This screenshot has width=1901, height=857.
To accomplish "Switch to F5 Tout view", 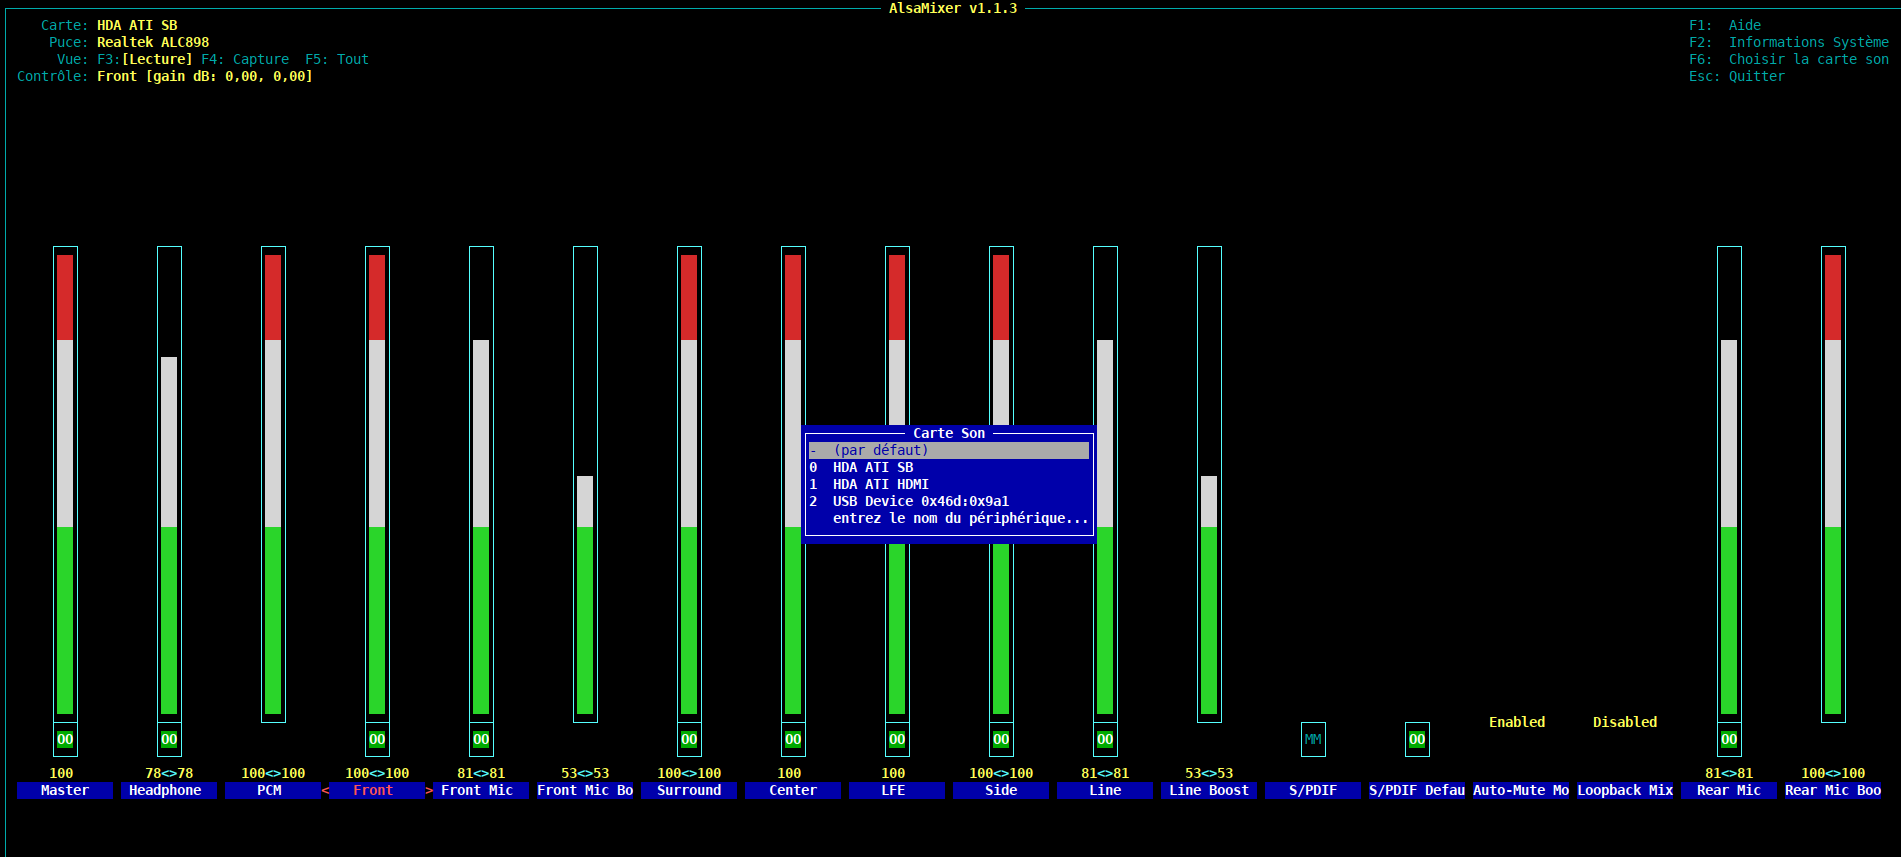I will 337,59.
